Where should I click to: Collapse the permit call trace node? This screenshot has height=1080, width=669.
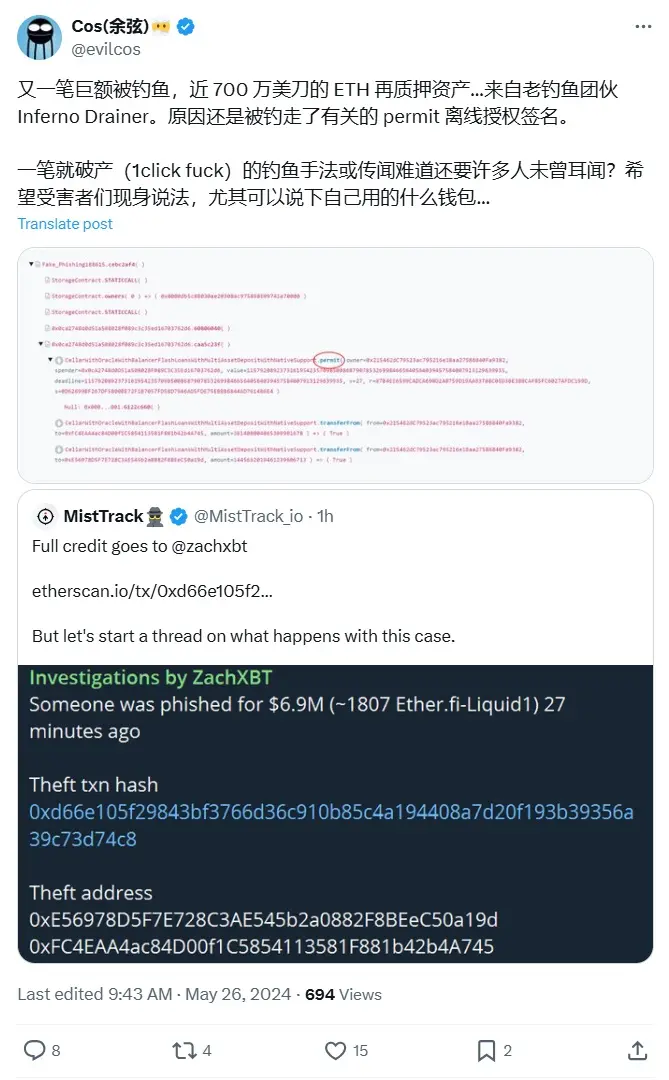51,358
